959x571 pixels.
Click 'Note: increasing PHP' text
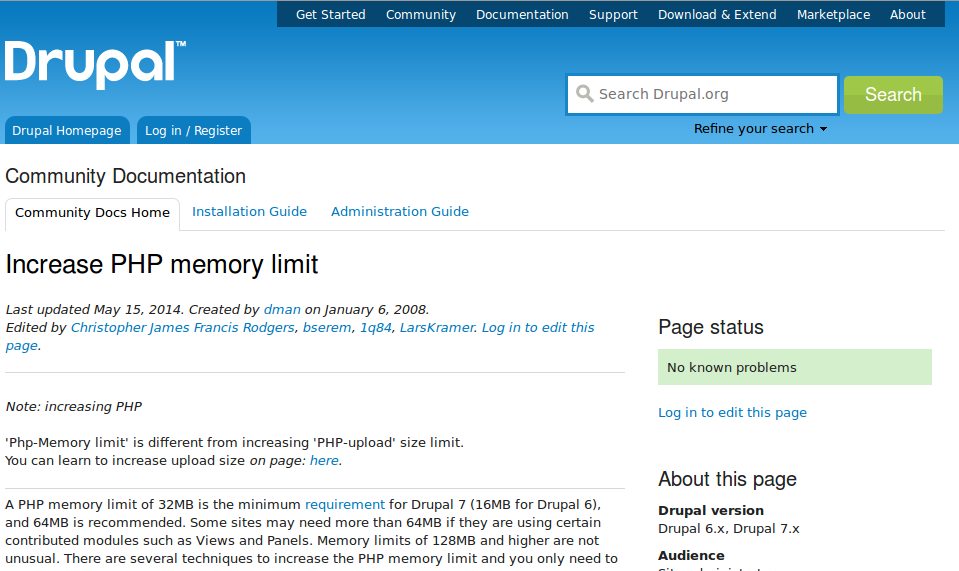pyautogui.click(x=73, y=407)
